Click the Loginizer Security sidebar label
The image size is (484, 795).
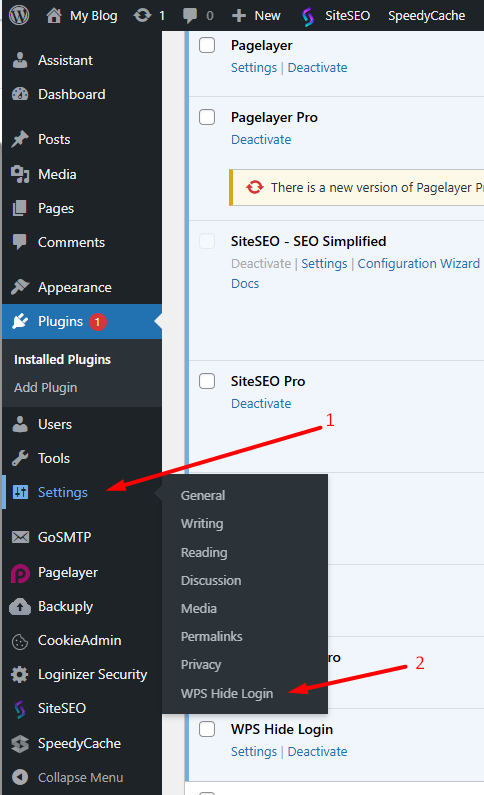click(x=92, y=674)
